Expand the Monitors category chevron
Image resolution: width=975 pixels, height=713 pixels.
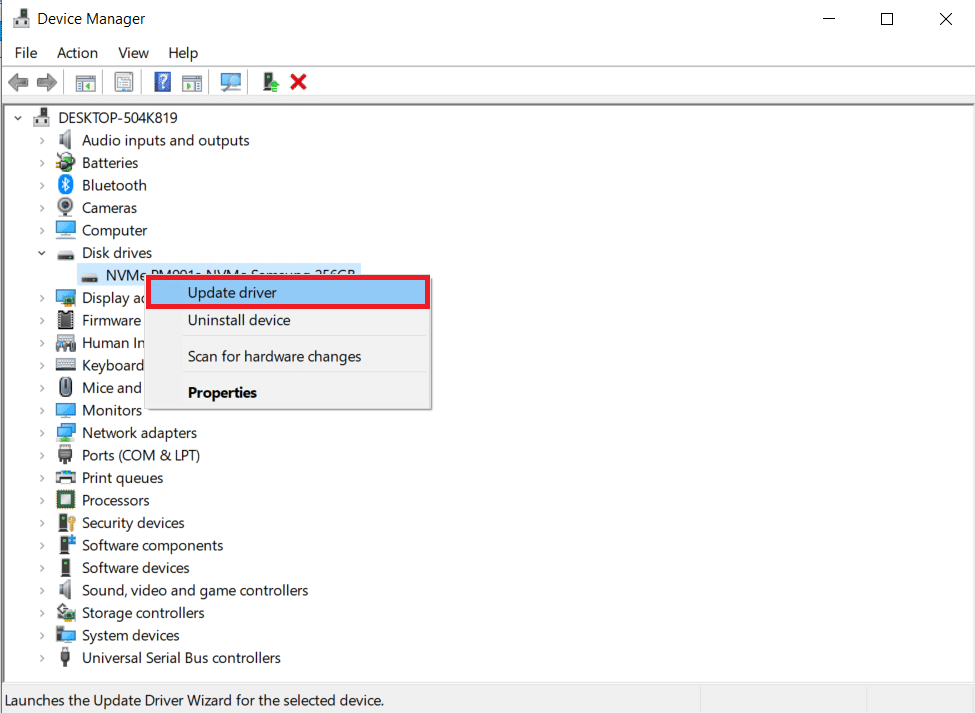click(x=42, y=410)
